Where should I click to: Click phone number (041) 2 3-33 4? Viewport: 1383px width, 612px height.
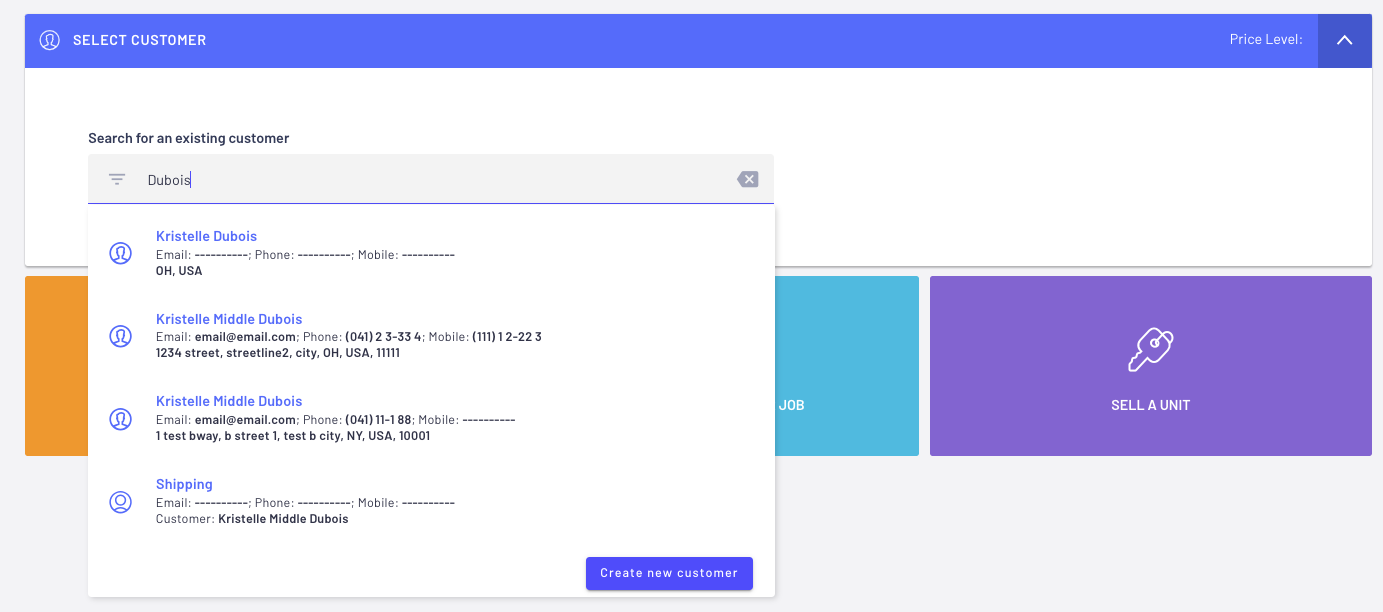pos(384,337)
